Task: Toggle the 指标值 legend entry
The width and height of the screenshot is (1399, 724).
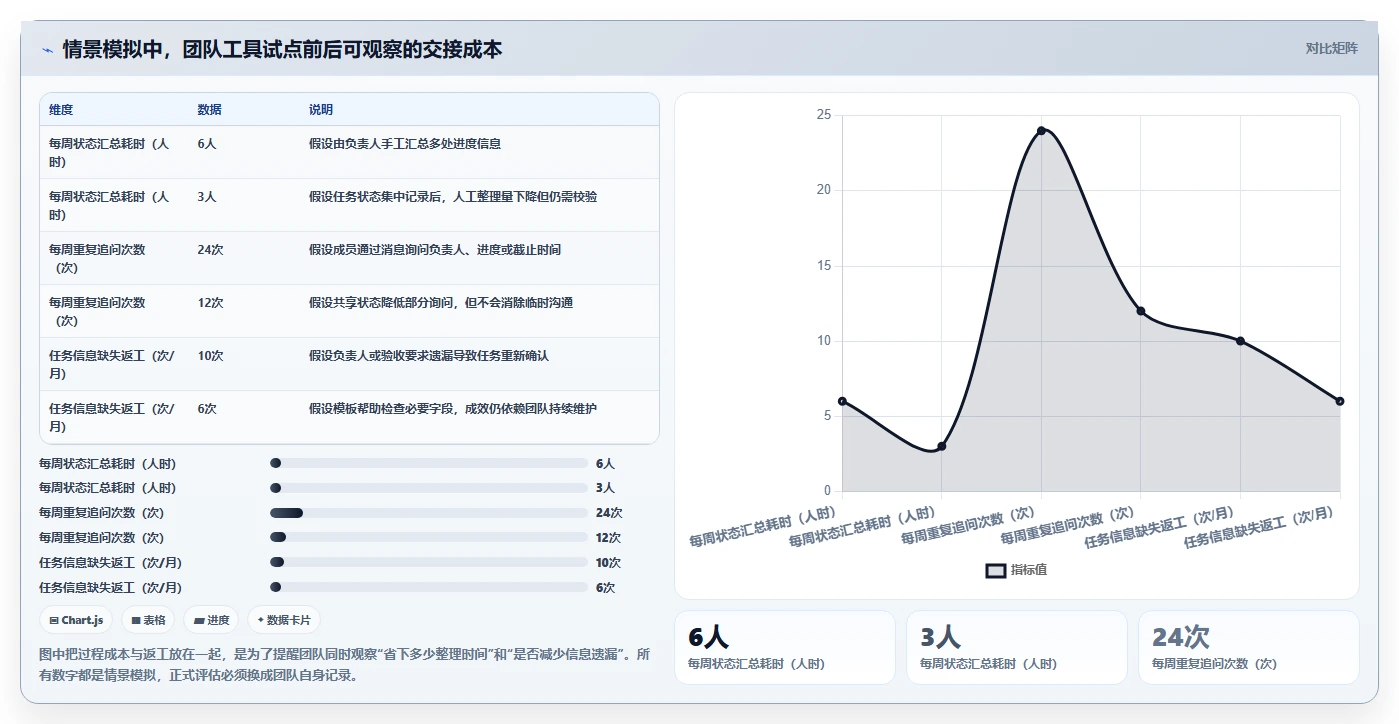Action: pyautogui.click(x=1016, y=570)
